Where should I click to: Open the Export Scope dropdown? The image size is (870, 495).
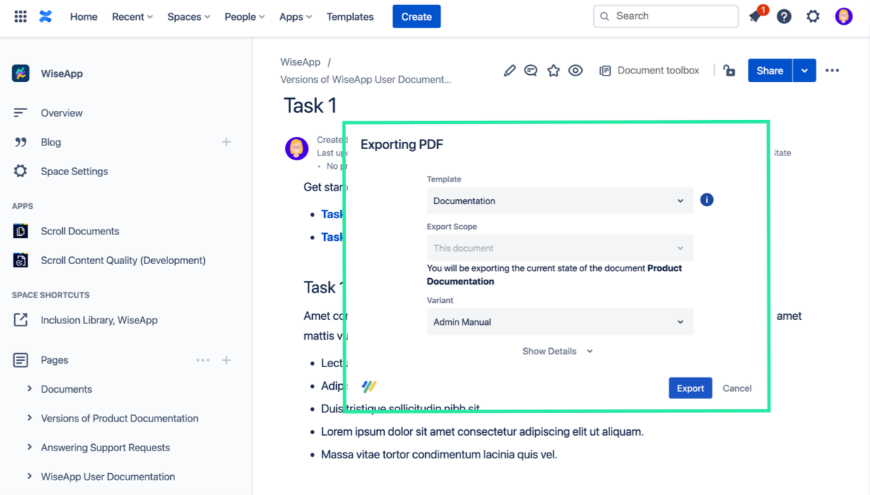coord(560,248)
